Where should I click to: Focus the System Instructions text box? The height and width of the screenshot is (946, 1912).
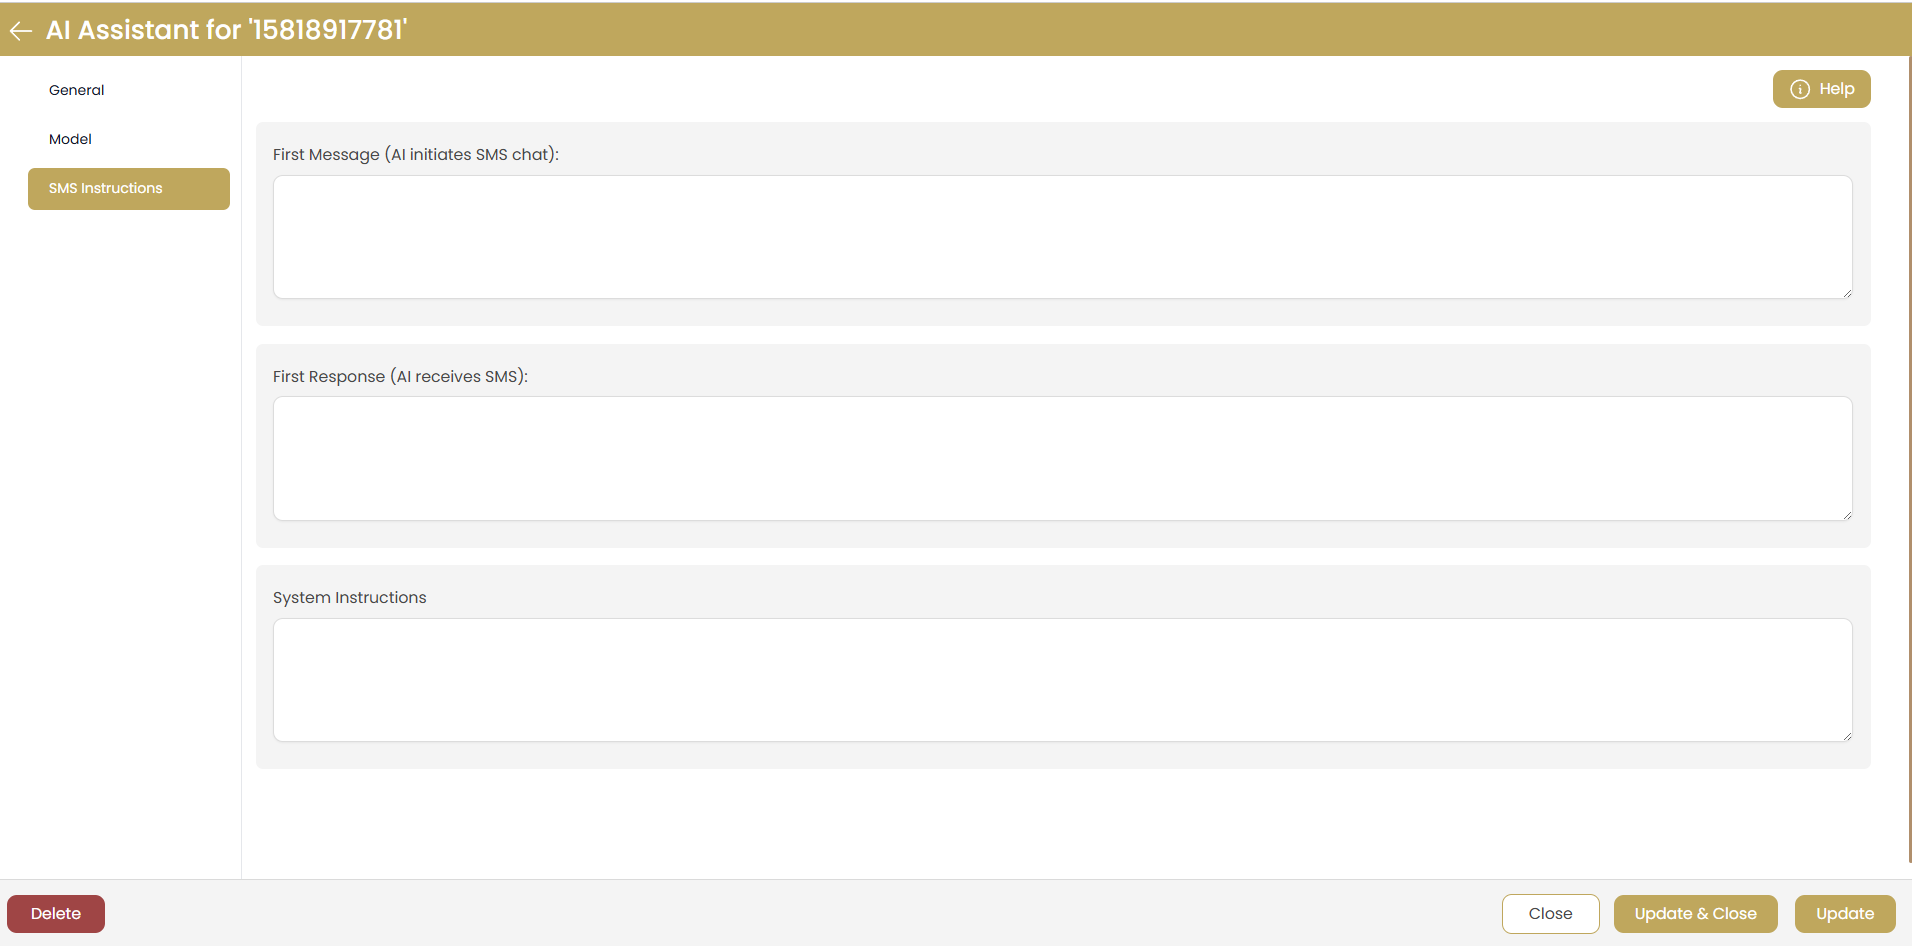tap(1062, 680)
